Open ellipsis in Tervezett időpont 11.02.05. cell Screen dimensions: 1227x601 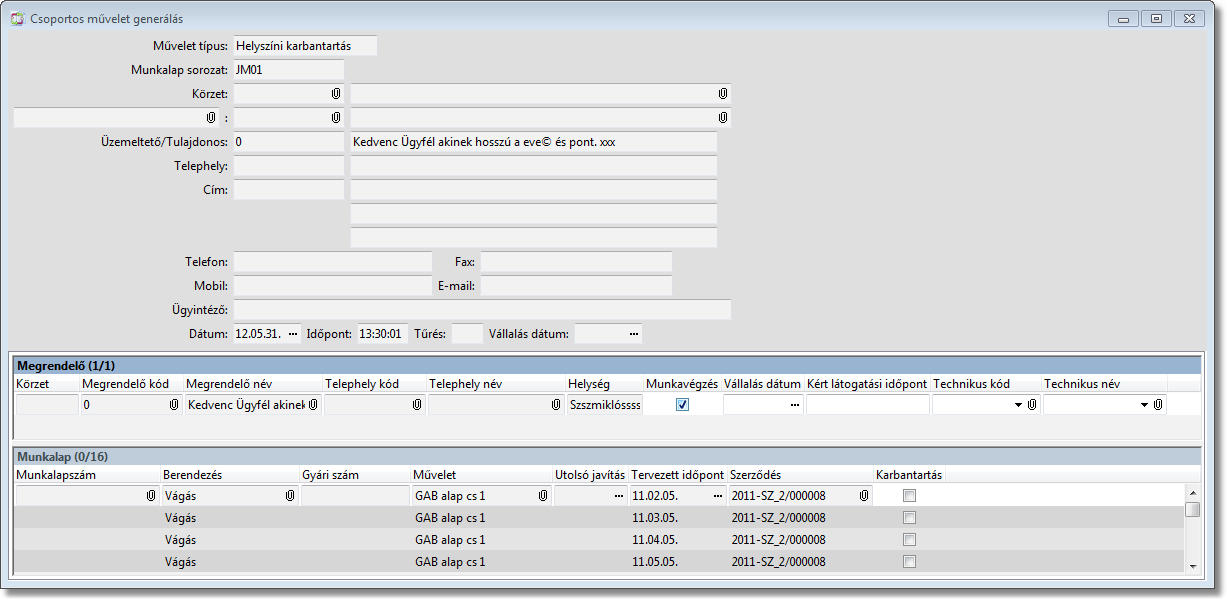tap(718, 495)
